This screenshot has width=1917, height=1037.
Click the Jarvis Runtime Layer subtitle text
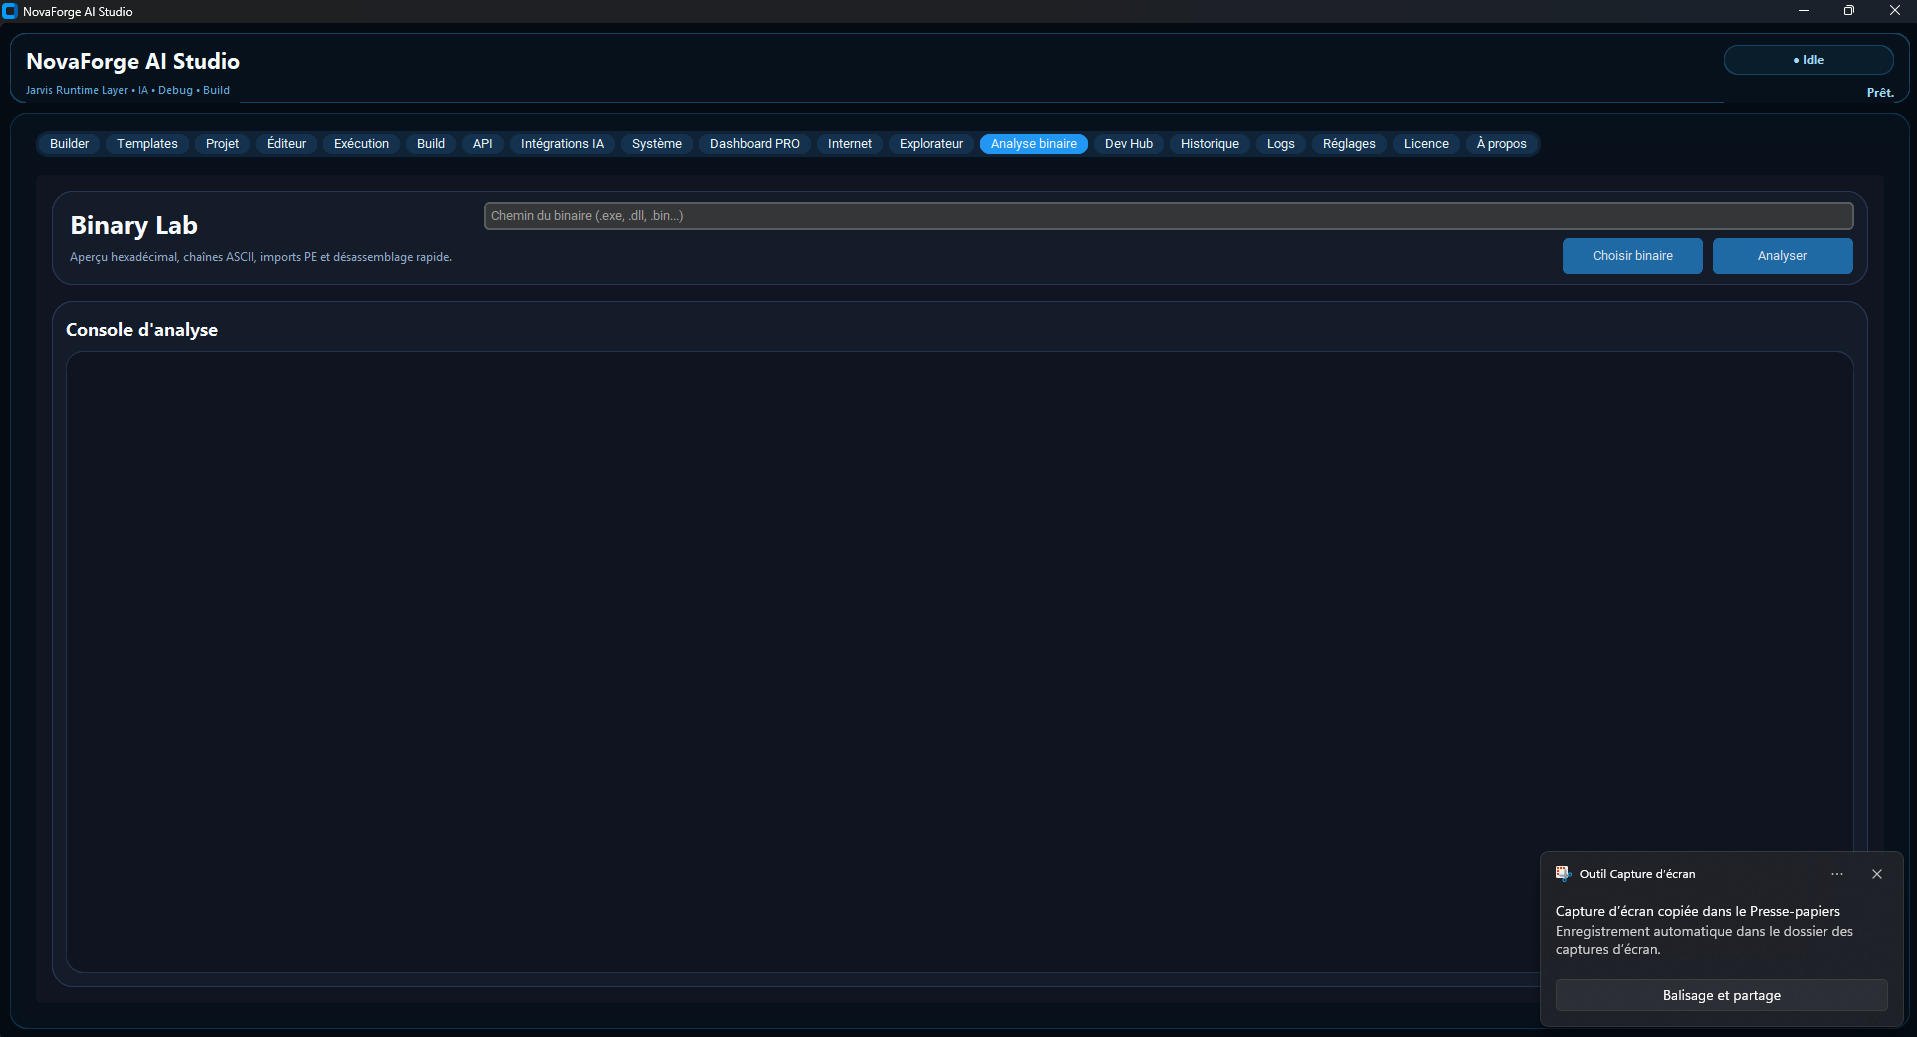[x=128, y=90]
